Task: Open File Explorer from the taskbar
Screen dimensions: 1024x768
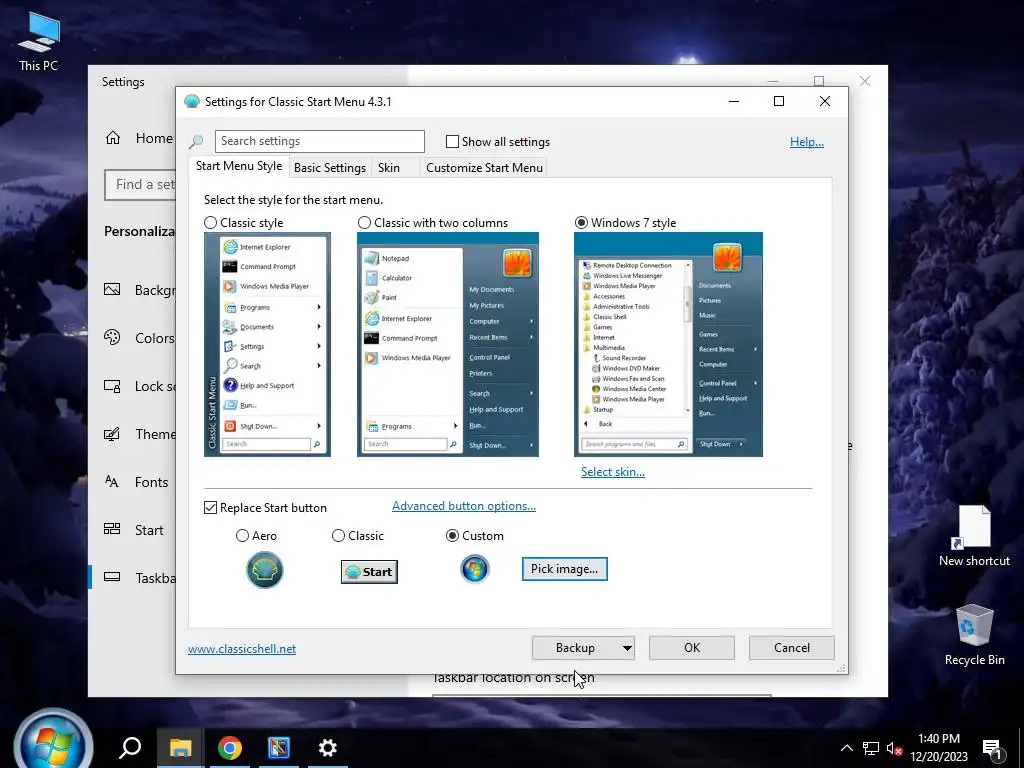Action: coord(180,747)
